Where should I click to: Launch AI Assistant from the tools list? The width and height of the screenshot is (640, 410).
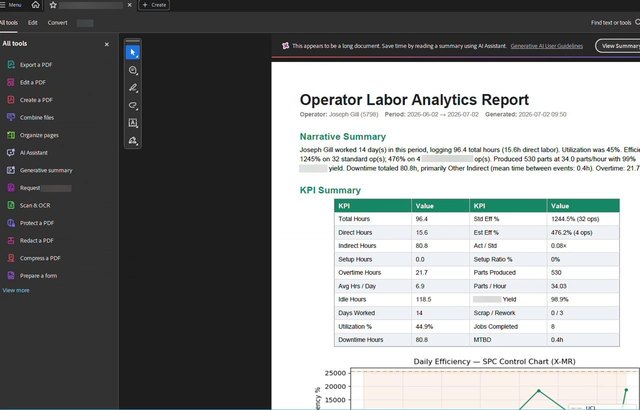click(27, 152)
